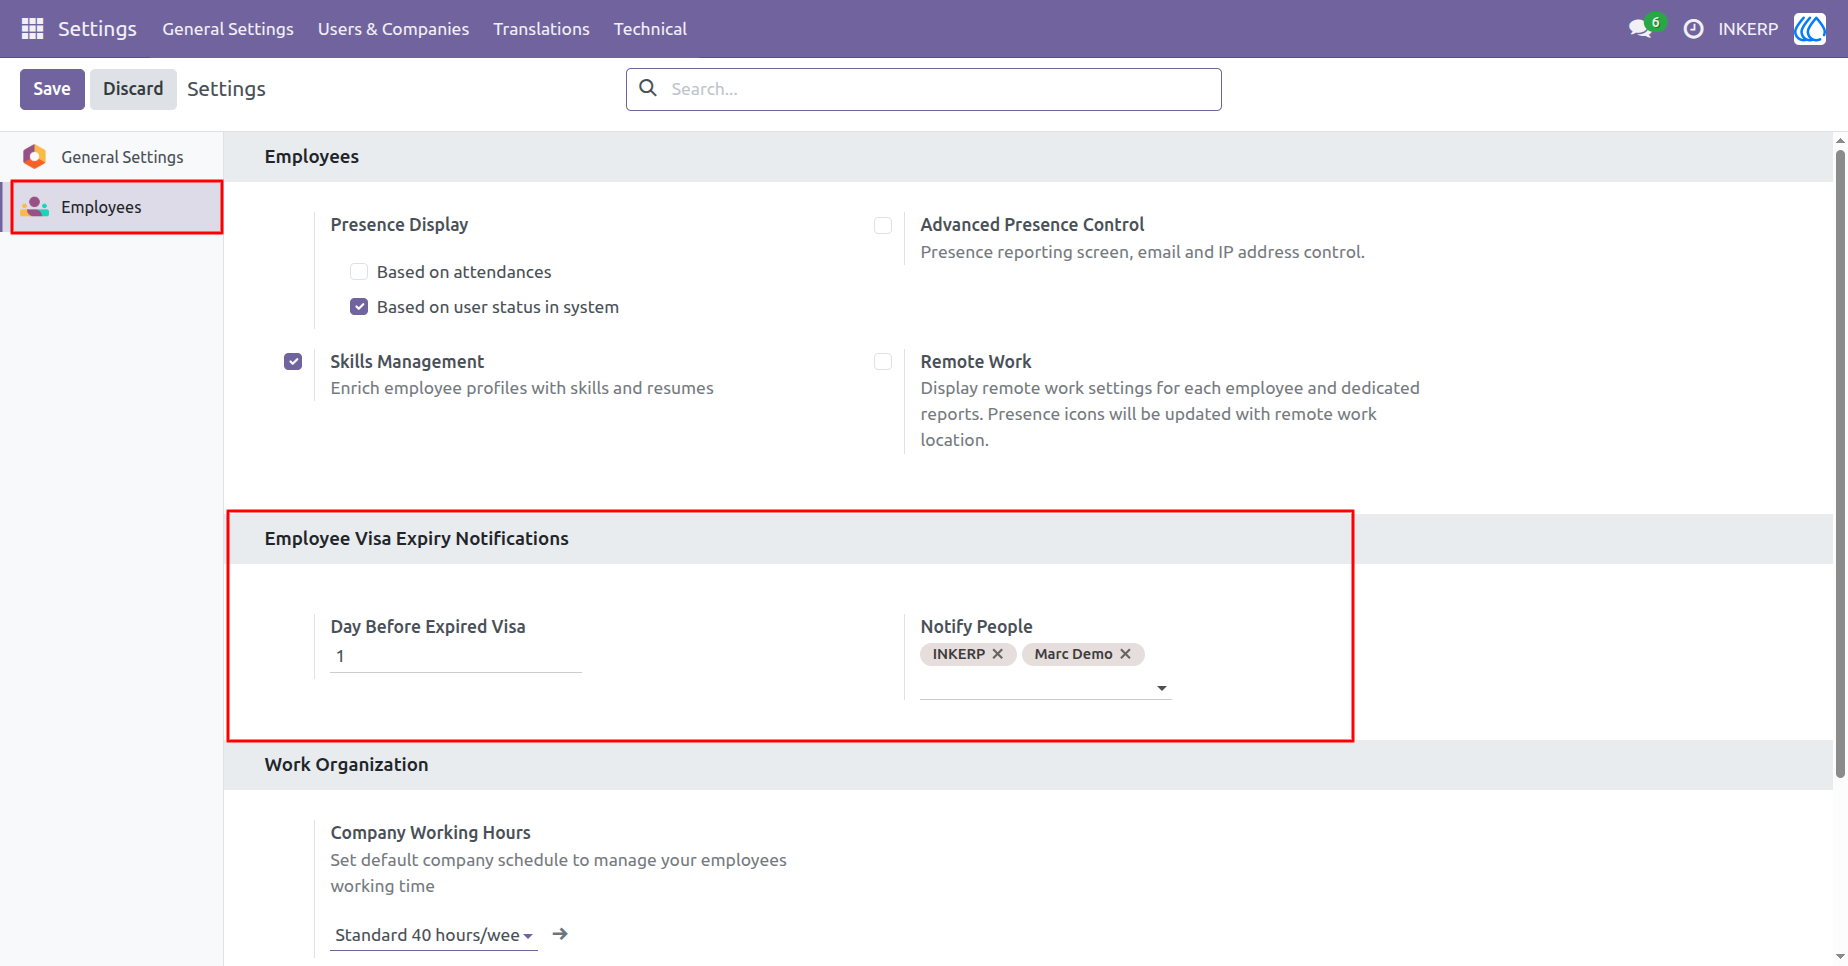
Task: Click the Presence Display label
Action: (399, 225)
